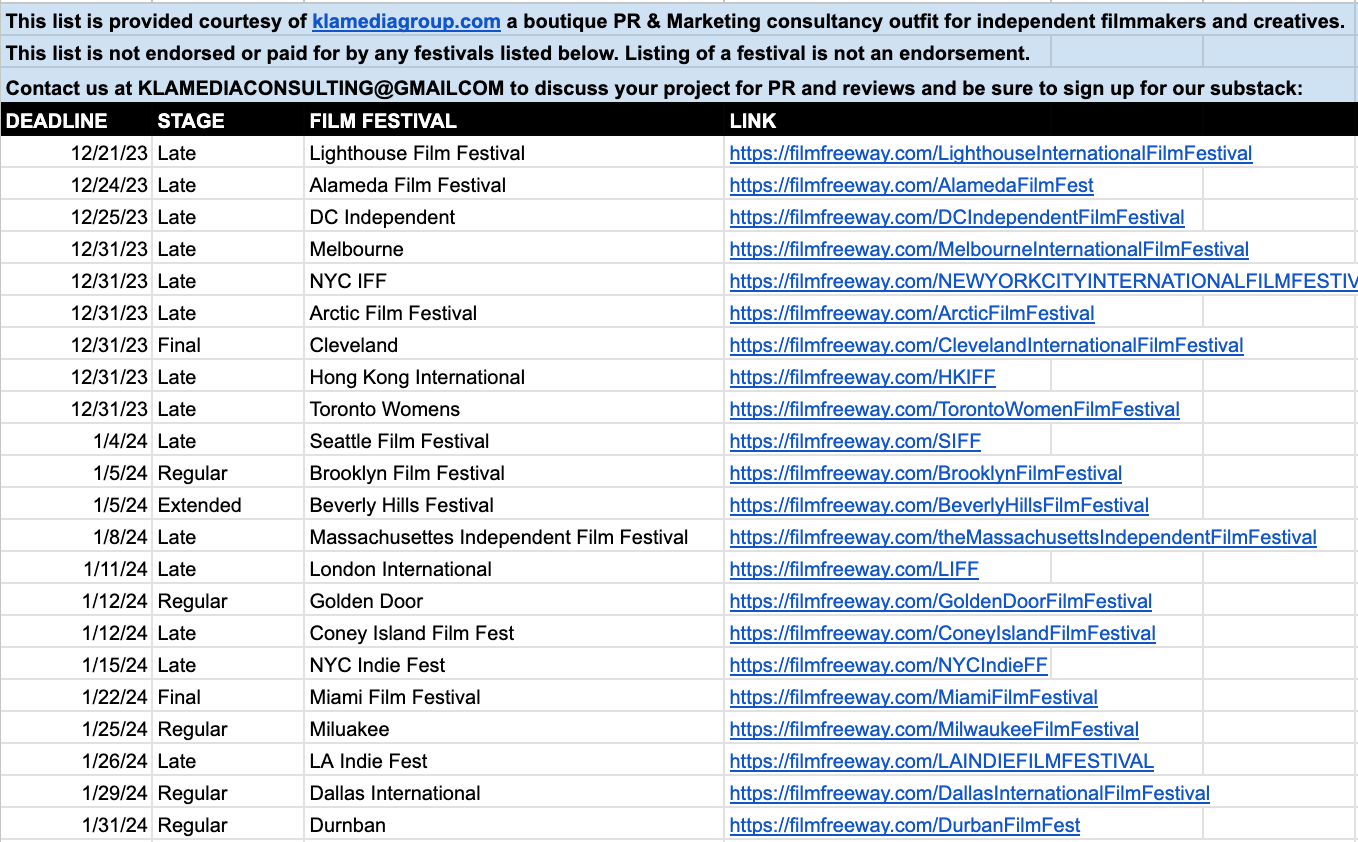Select the Lighthouse Film Festival cell

coord(514,153)
